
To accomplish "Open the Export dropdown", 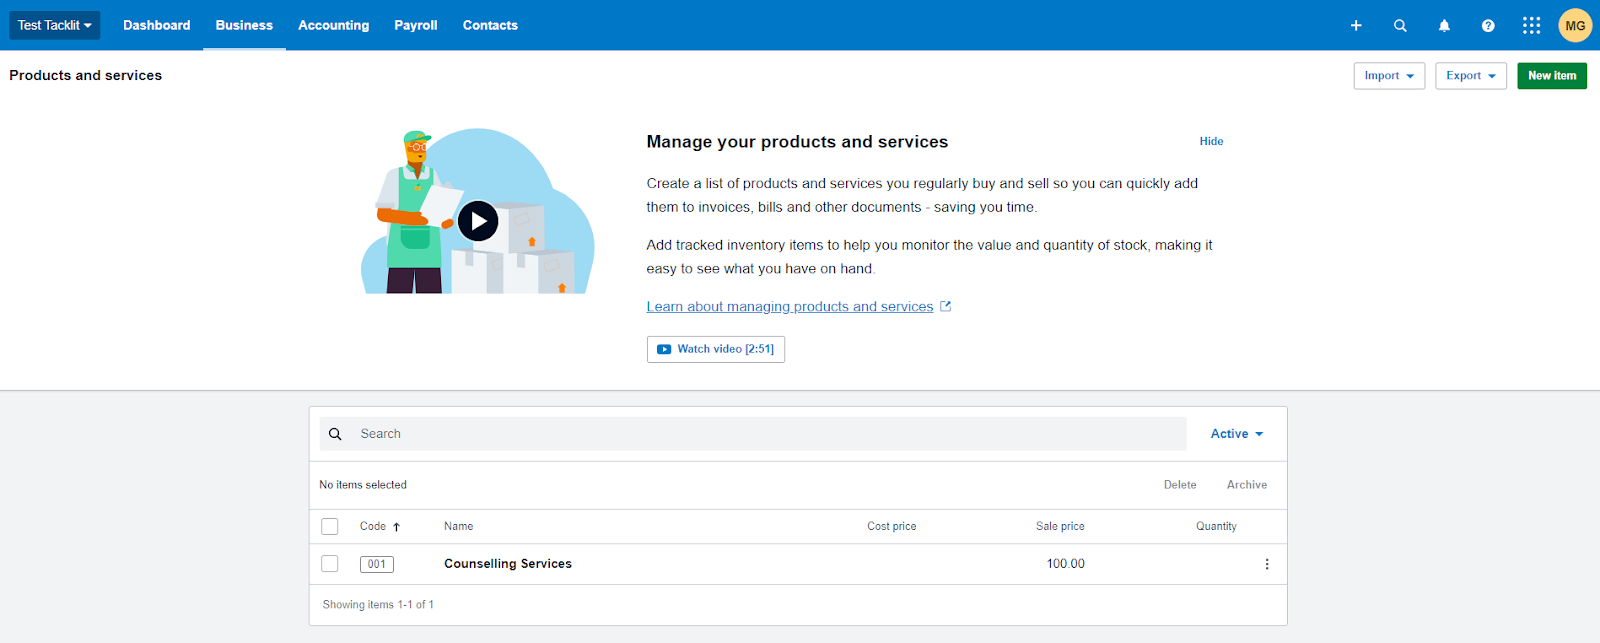I will pyautogui.click(x=1471, y=76).
